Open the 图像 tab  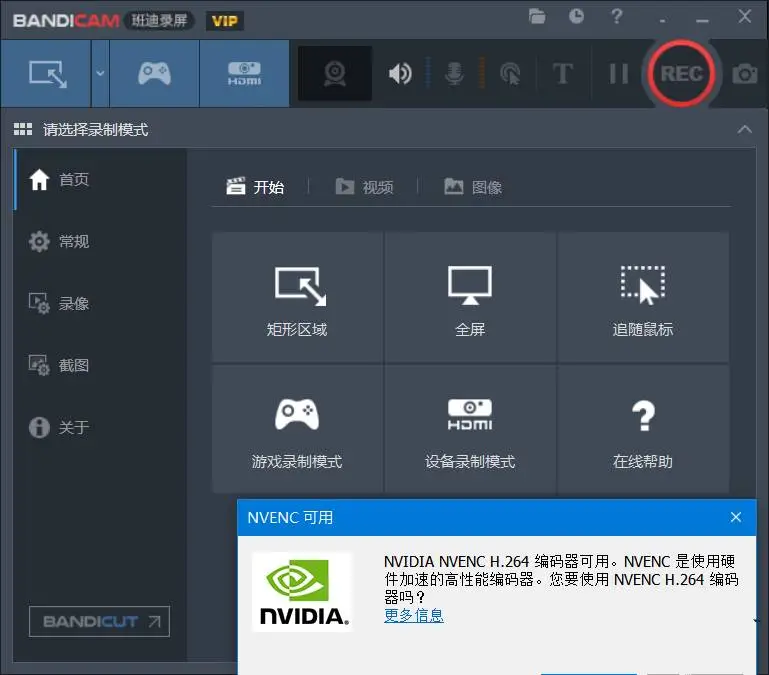point(473,187)
